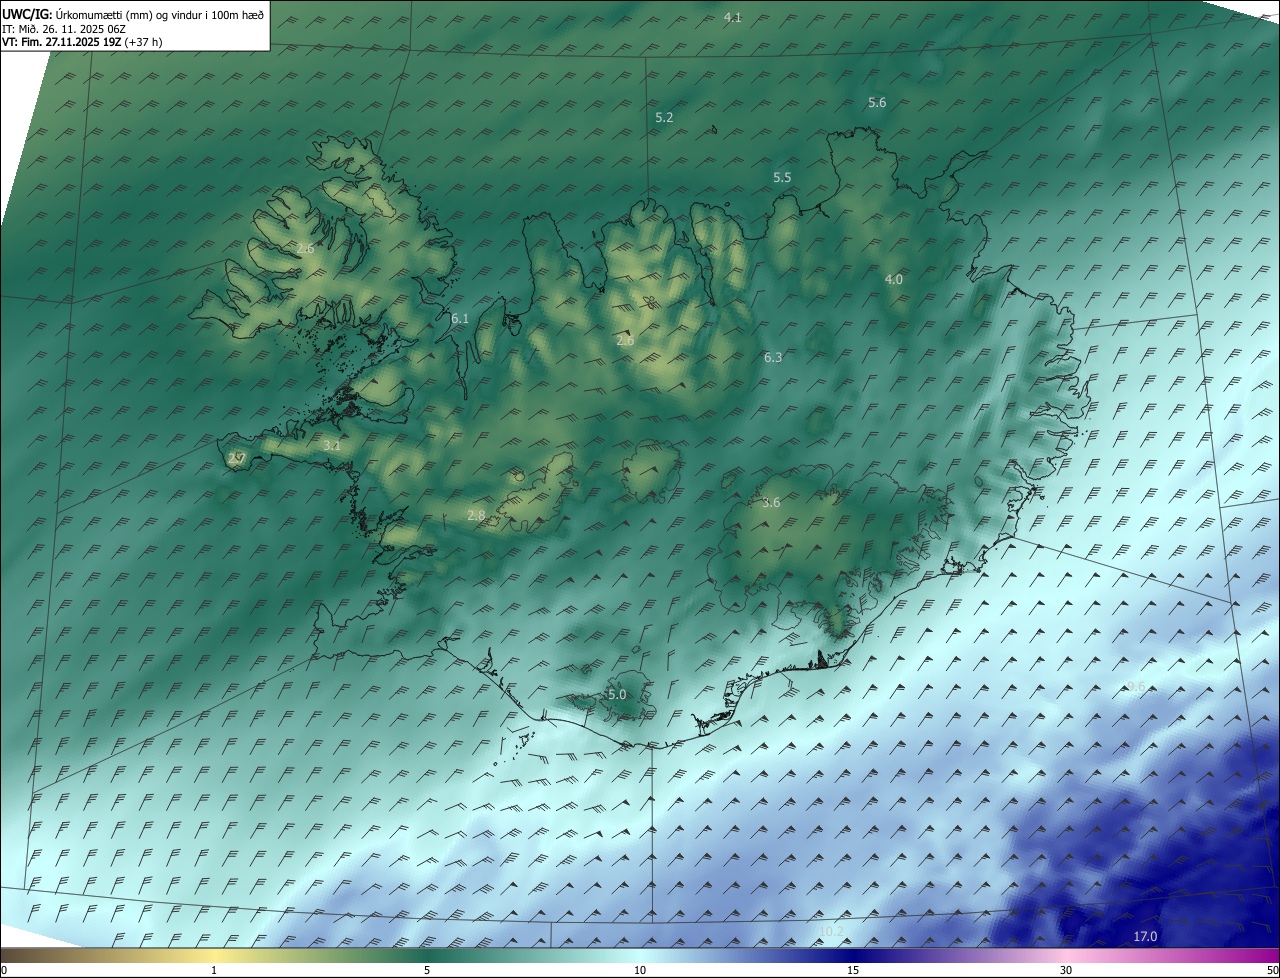The width and height of the screenshot is (1280, 978).
Task: Select the initial time 'IT: Mið. 26. 11. 2025 06Z'
Action: pos(63,29)
